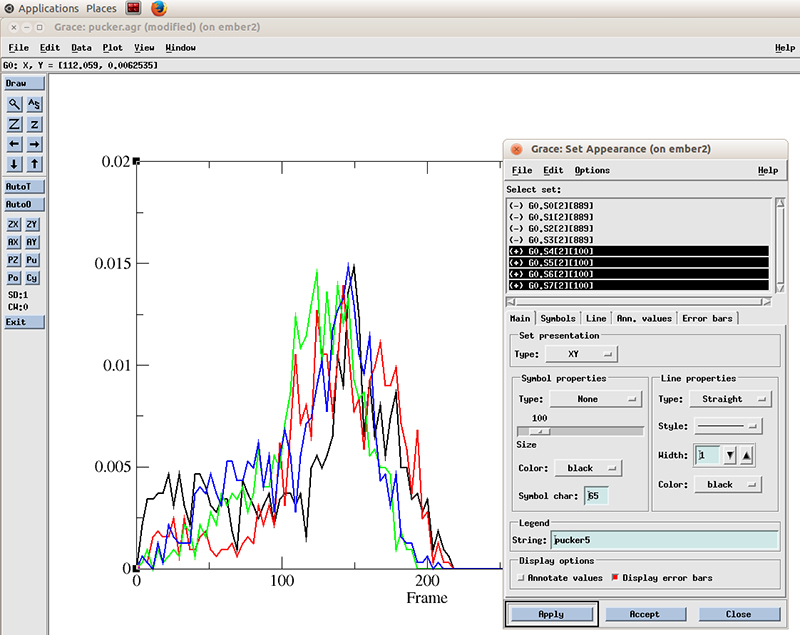Screen dimensions: 800x635
Task: Select the magnifier zoom tool
Action: coord(14,104)
